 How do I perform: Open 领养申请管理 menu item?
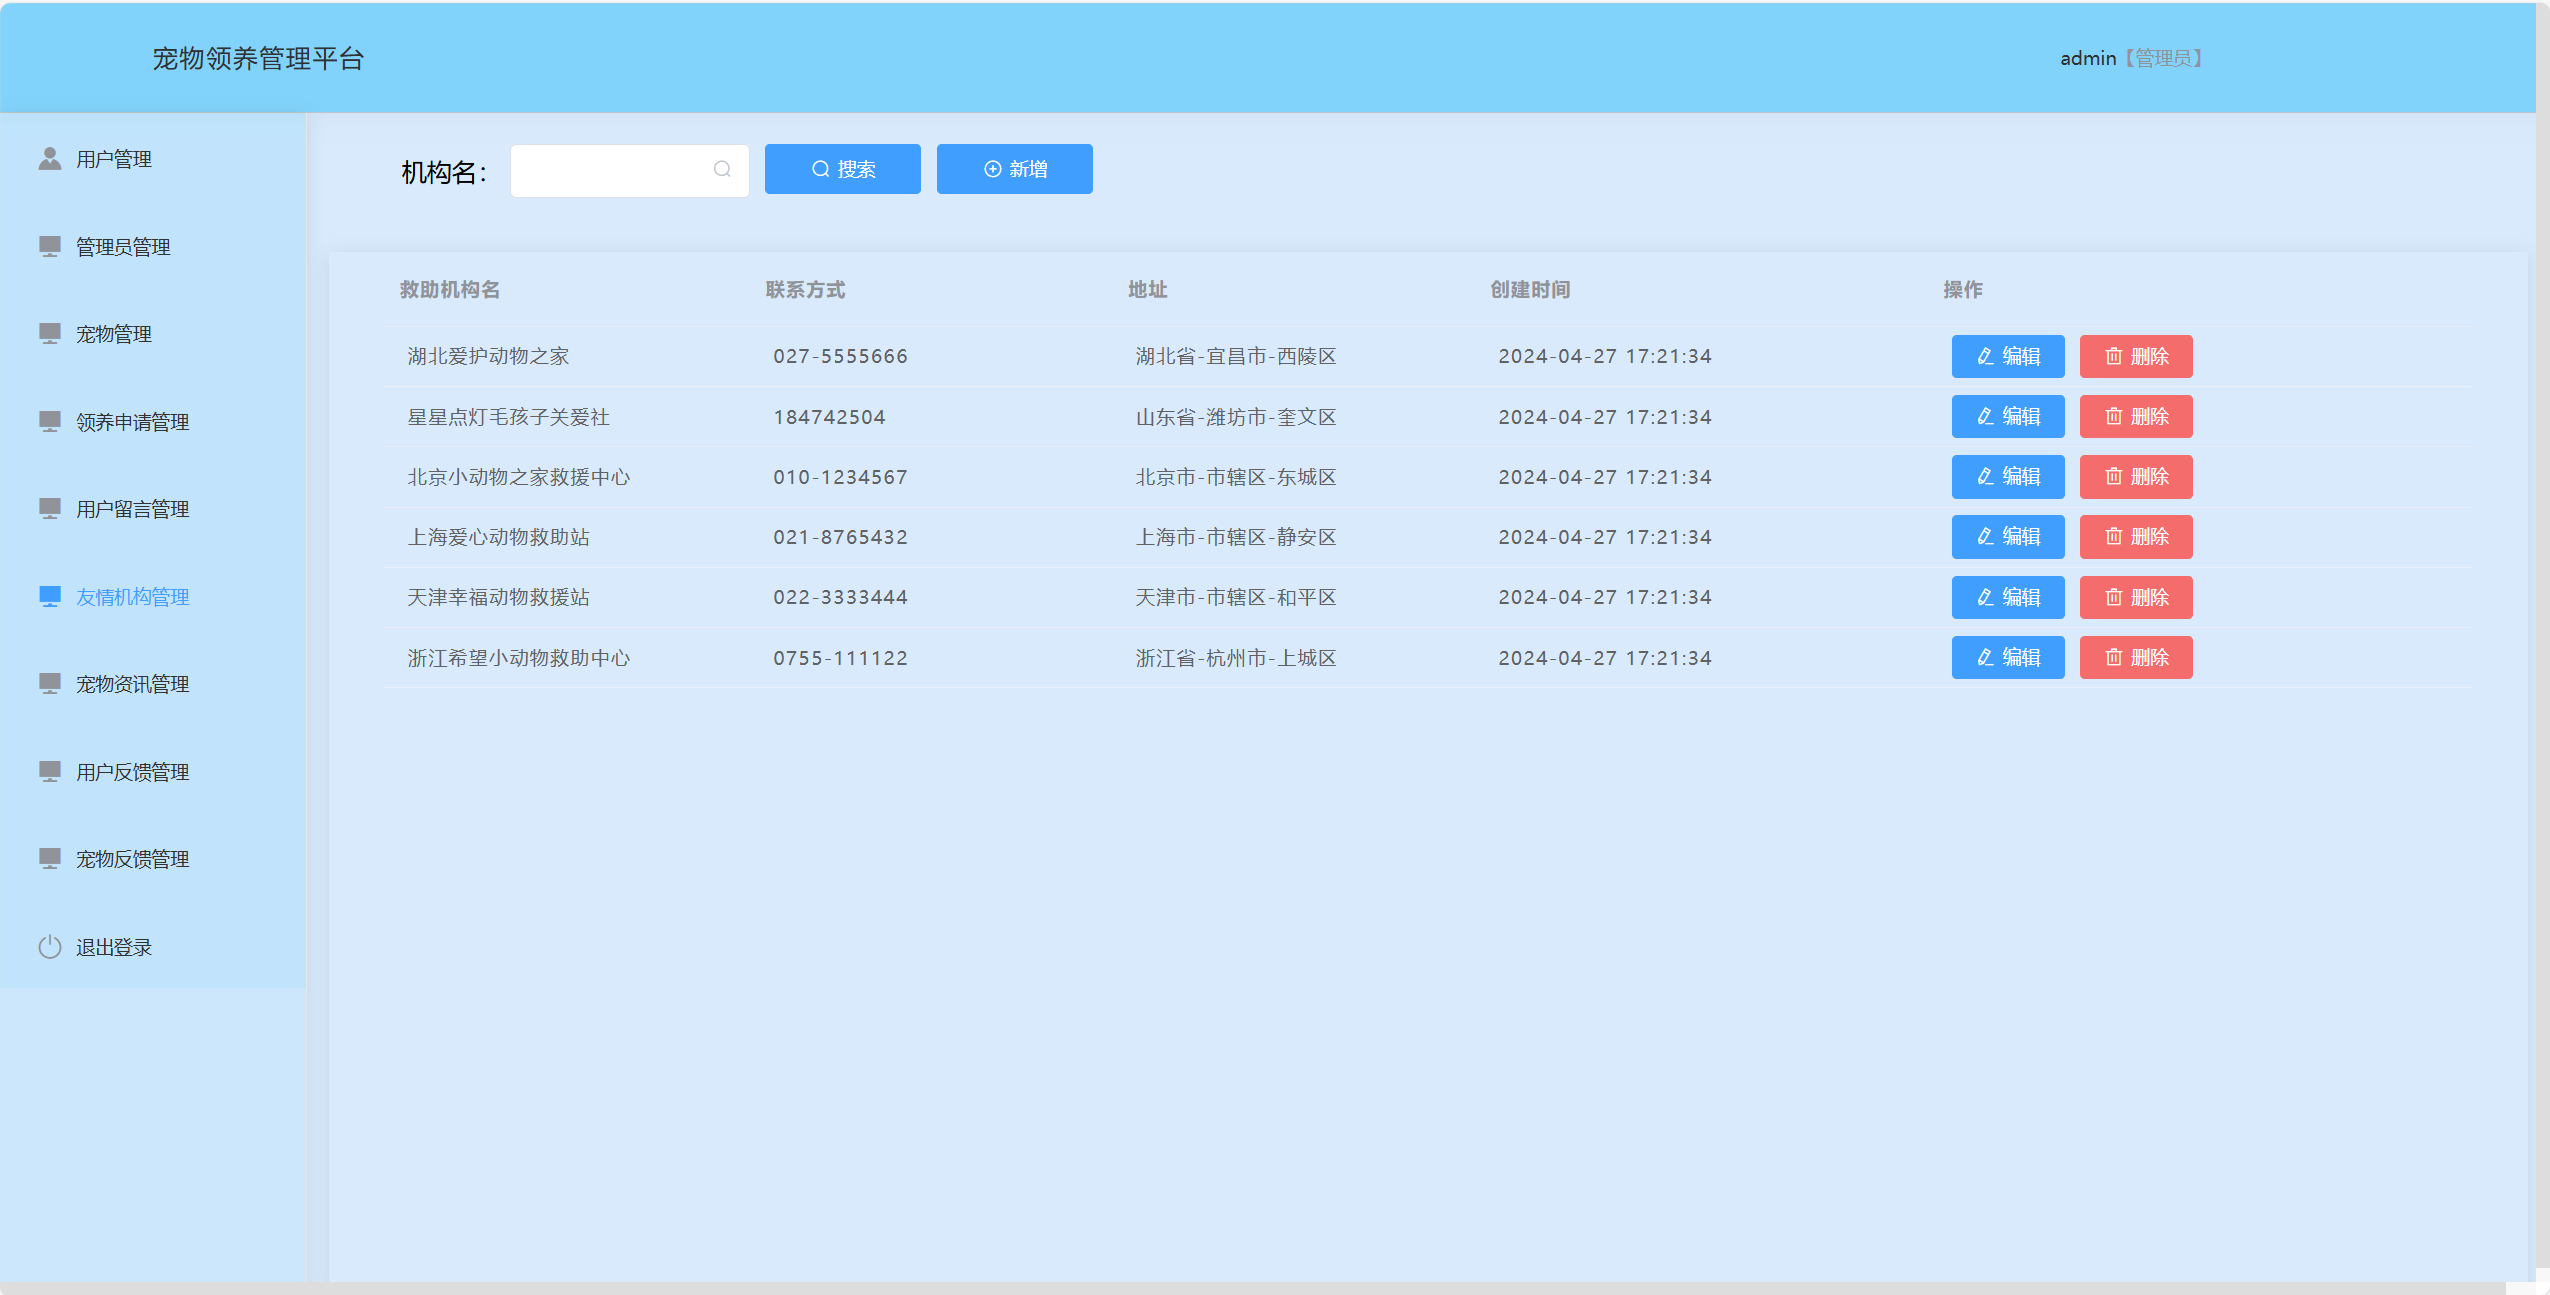132,422
